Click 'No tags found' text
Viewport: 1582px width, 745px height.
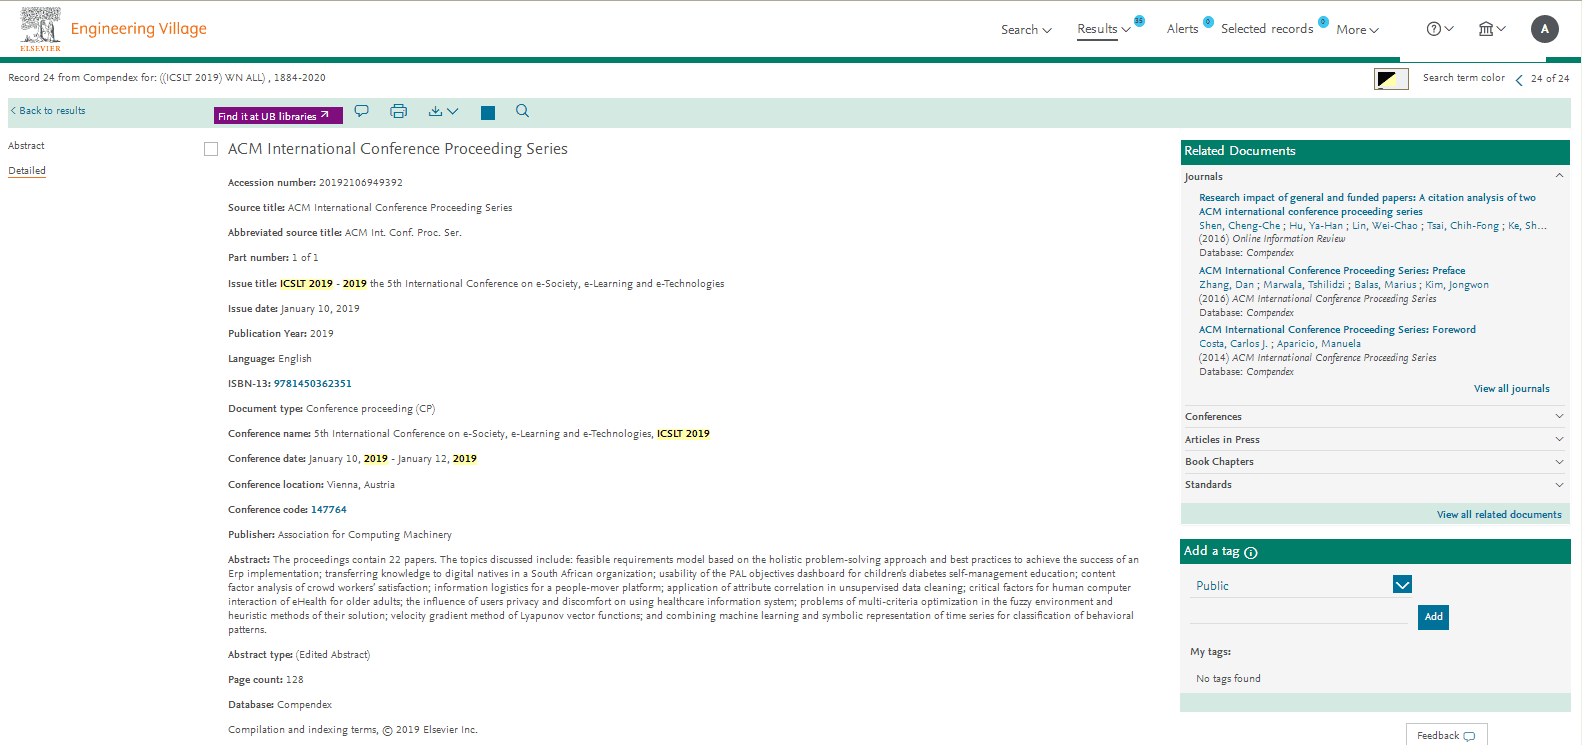(1228, 679)
